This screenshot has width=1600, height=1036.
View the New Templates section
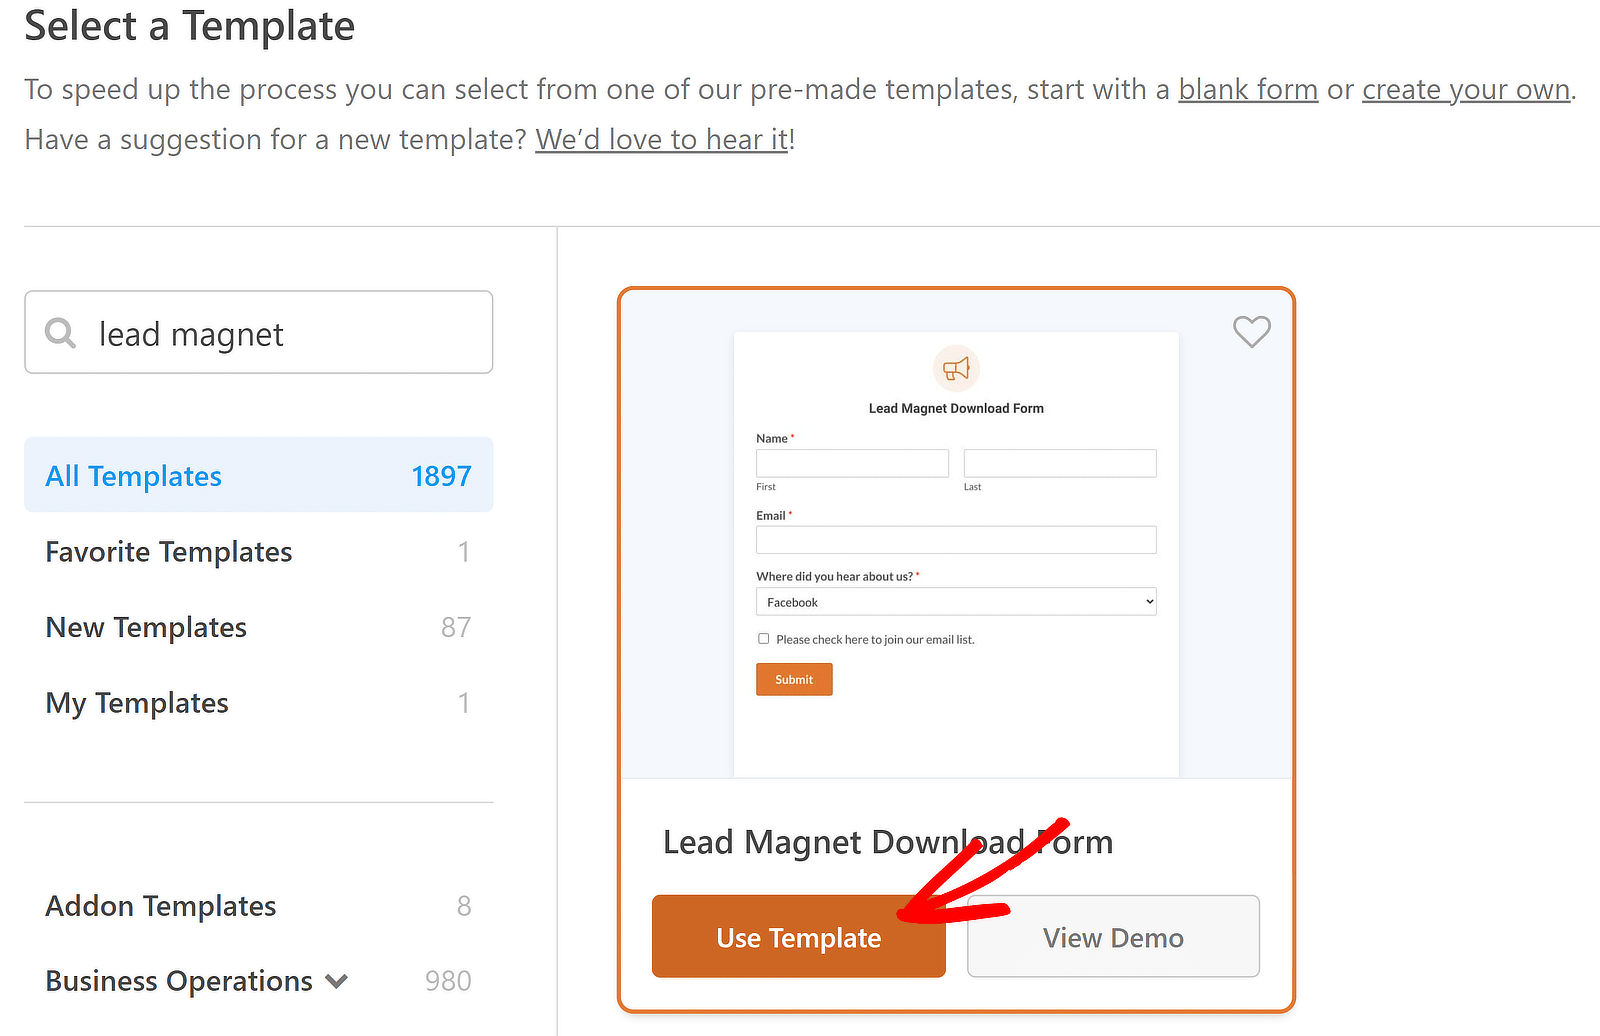(146, 627)
